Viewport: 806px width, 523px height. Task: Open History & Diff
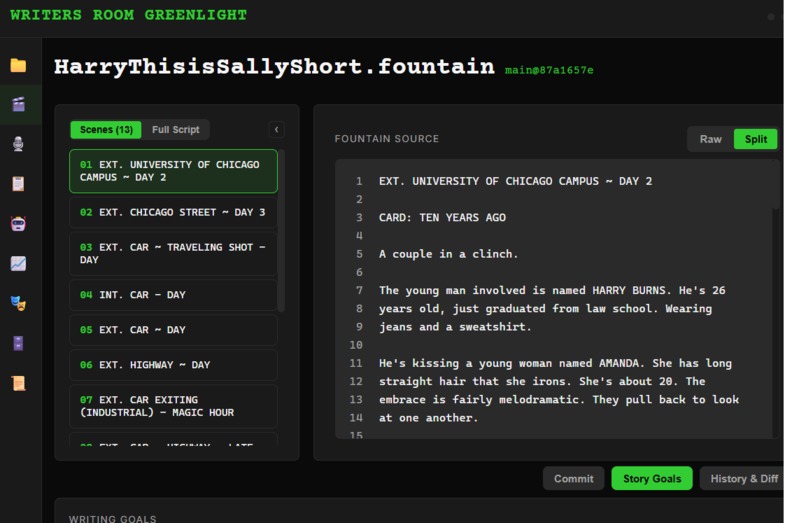pos(744,478)
